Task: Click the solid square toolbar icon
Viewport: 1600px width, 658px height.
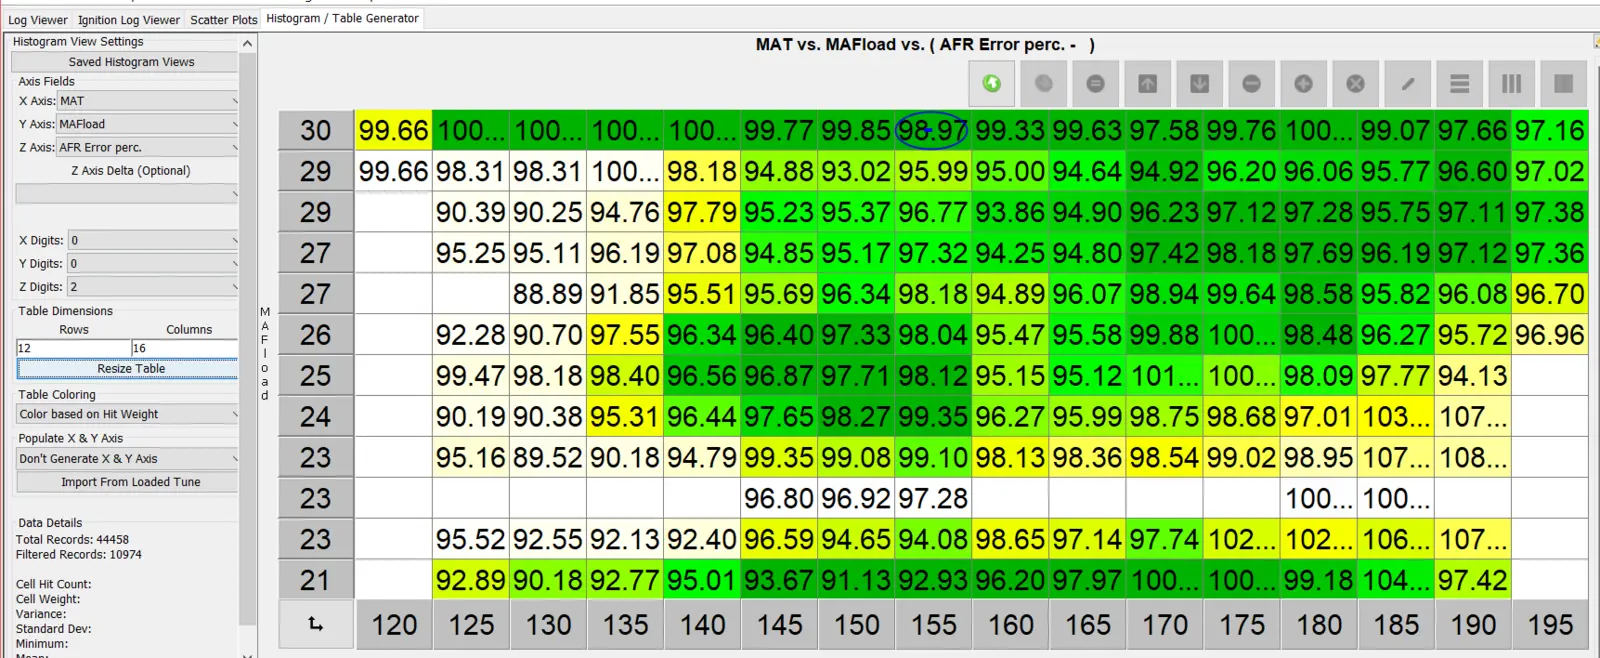Action: (x=1564, y=84)
